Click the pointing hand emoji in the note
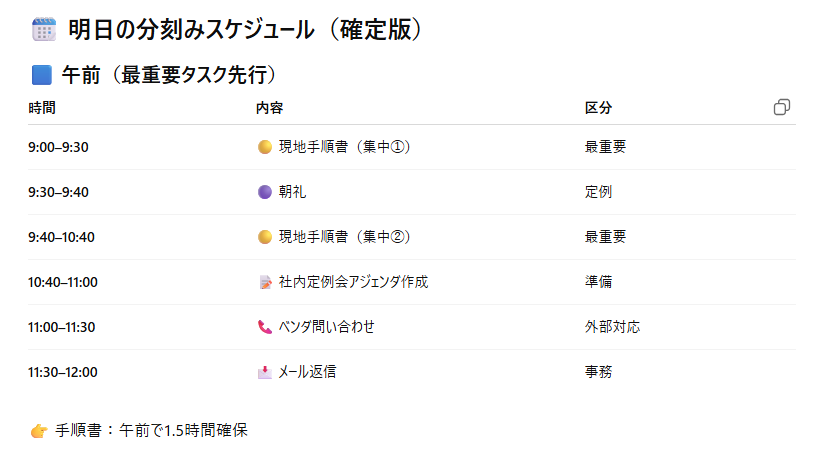This screenshot has height=464, width=823. point(39,431)
